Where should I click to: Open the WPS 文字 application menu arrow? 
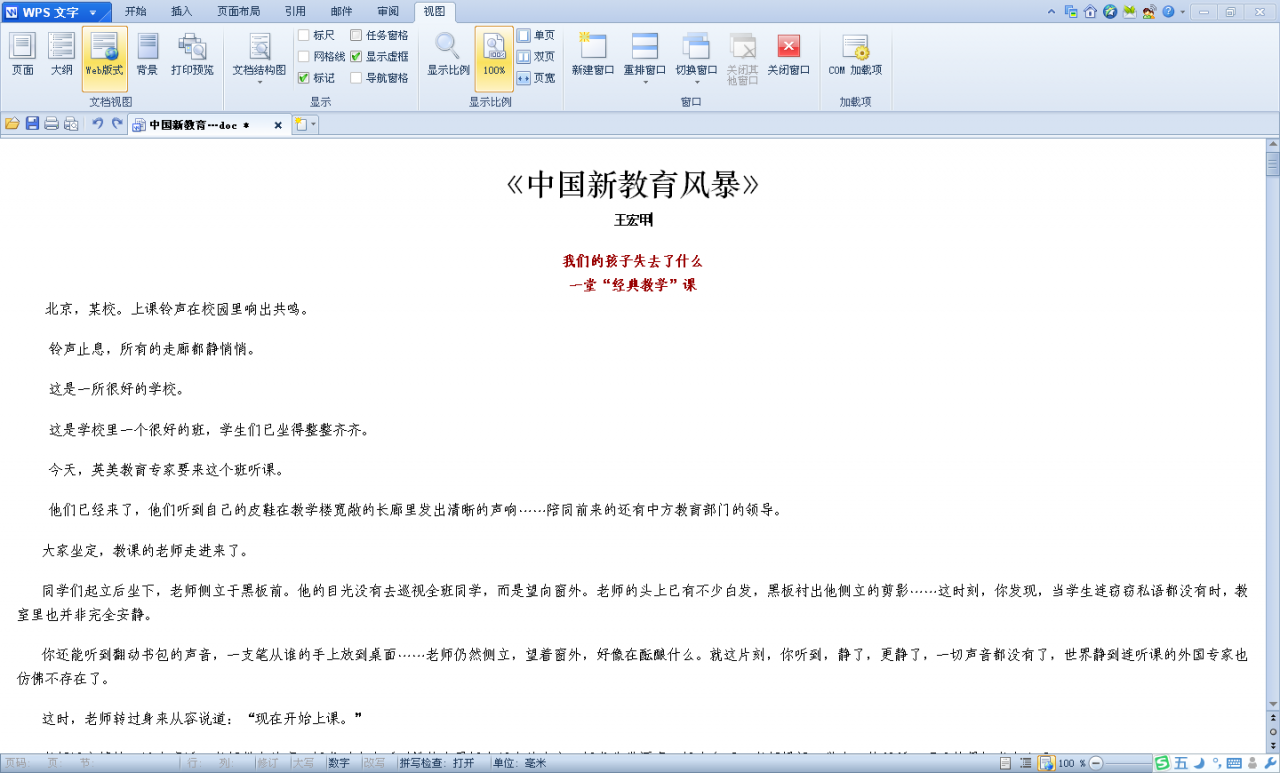click(x=93, y=13)
